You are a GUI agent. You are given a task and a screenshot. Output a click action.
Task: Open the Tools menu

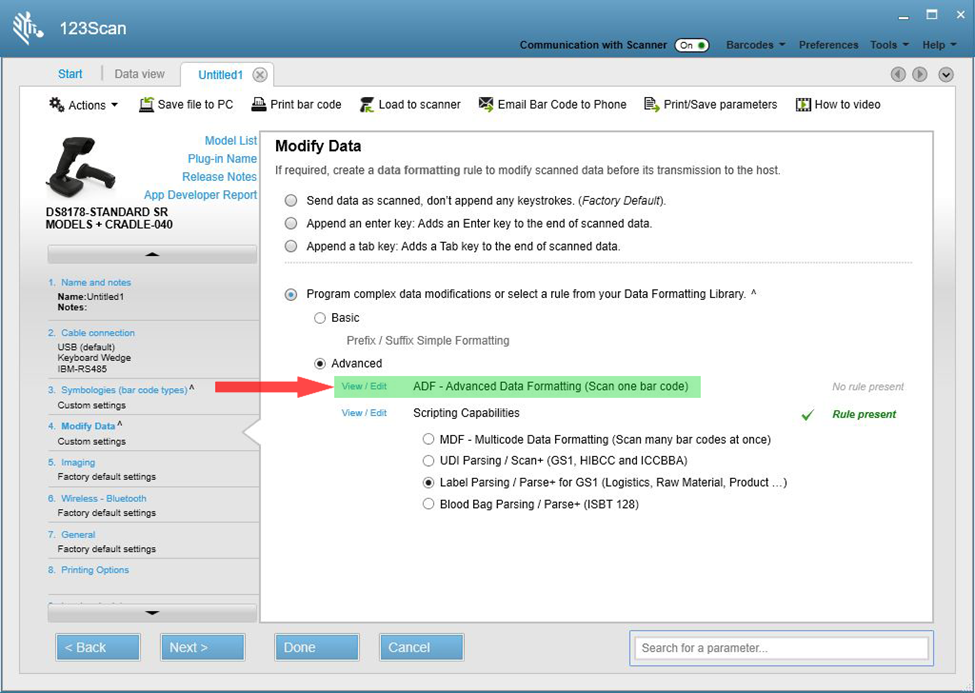[886, 45]
